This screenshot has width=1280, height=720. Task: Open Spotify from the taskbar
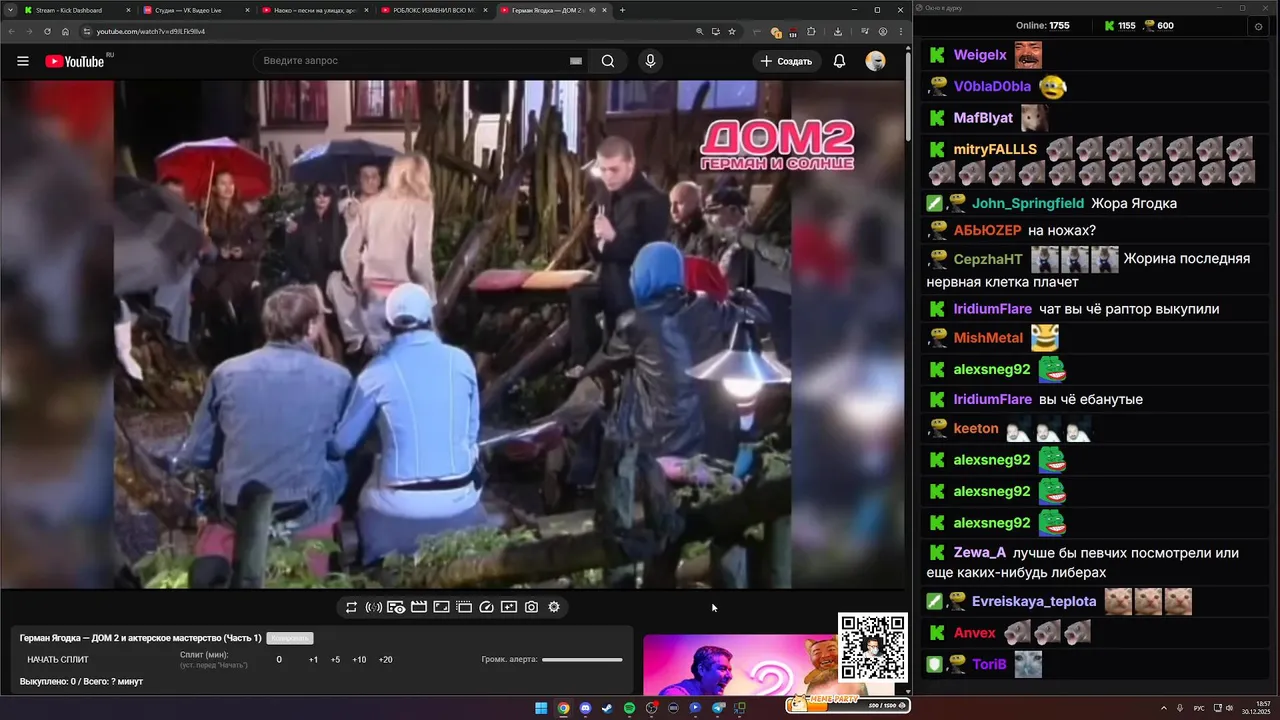click(629, 708)
